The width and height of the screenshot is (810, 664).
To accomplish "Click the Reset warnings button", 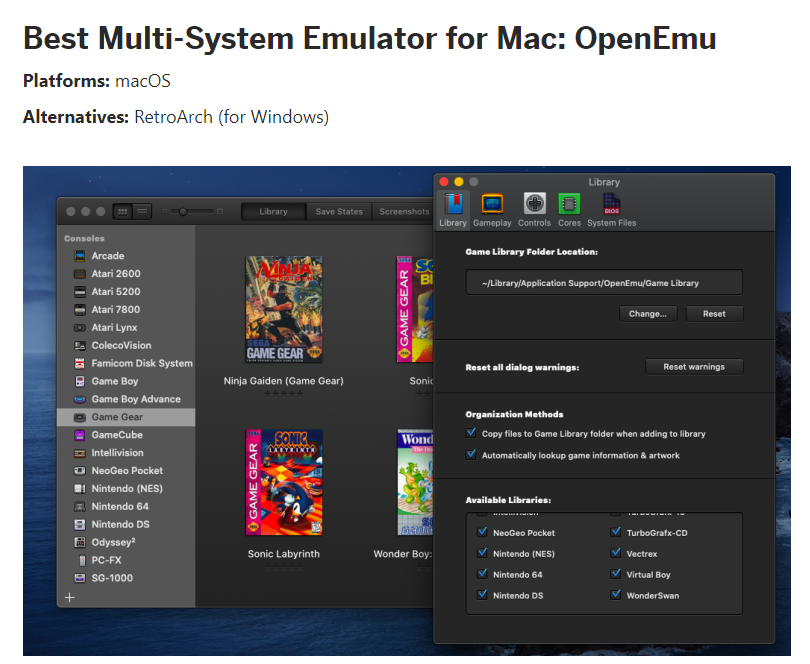I will 694,367.
